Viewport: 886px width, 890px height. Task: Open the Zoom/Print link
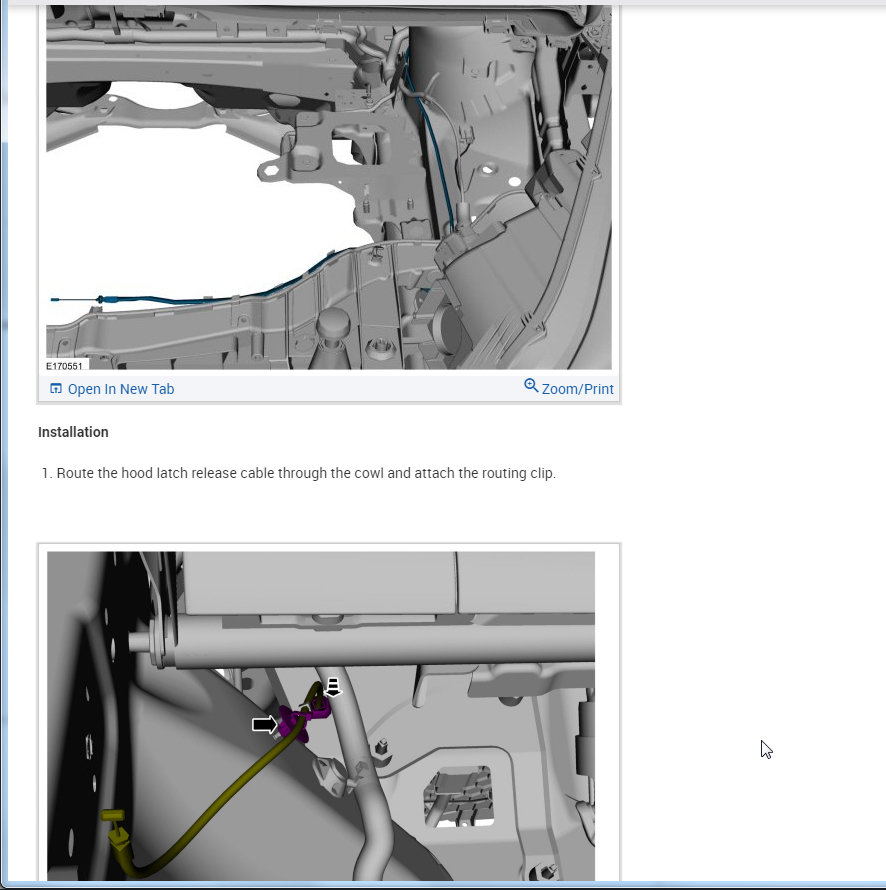click(577, 389)
